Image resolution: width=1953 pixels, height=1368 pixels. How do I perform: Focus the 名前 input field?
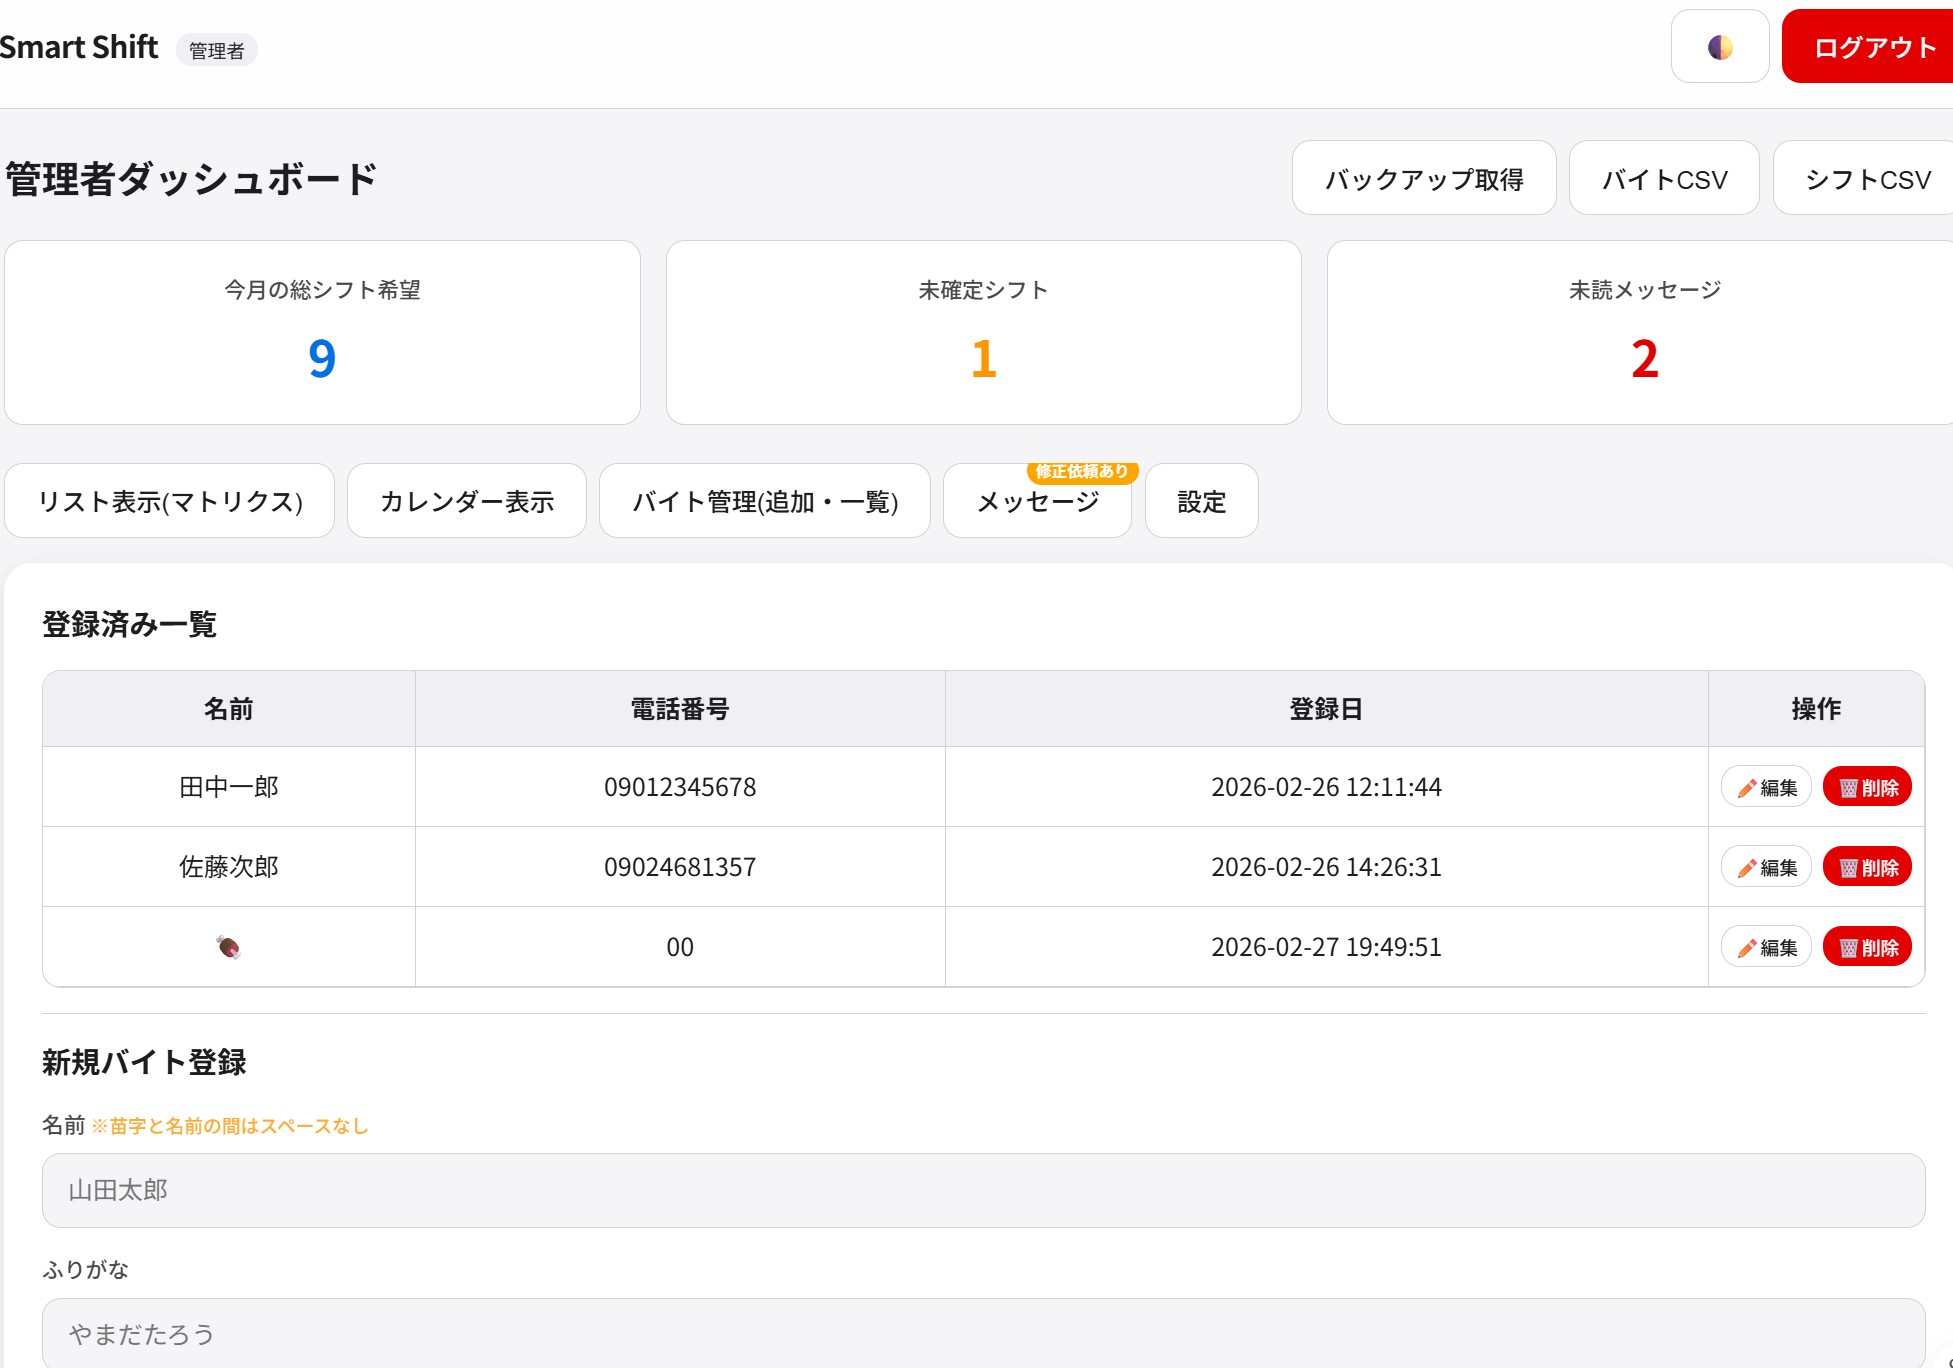983,1190
